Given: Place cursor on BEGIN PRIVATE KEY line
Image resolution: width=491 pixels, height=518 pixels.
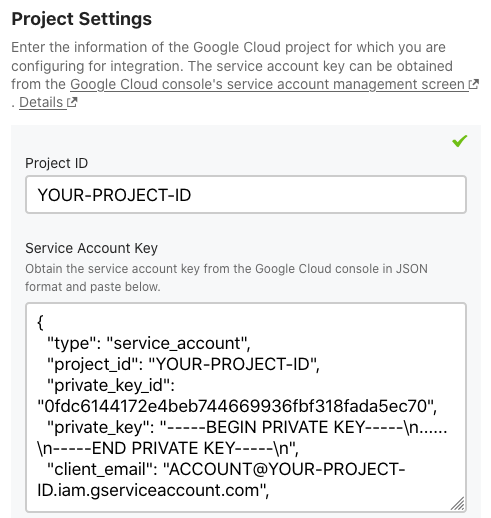Looking at the screenshot, I should click(x=247, y=427).
